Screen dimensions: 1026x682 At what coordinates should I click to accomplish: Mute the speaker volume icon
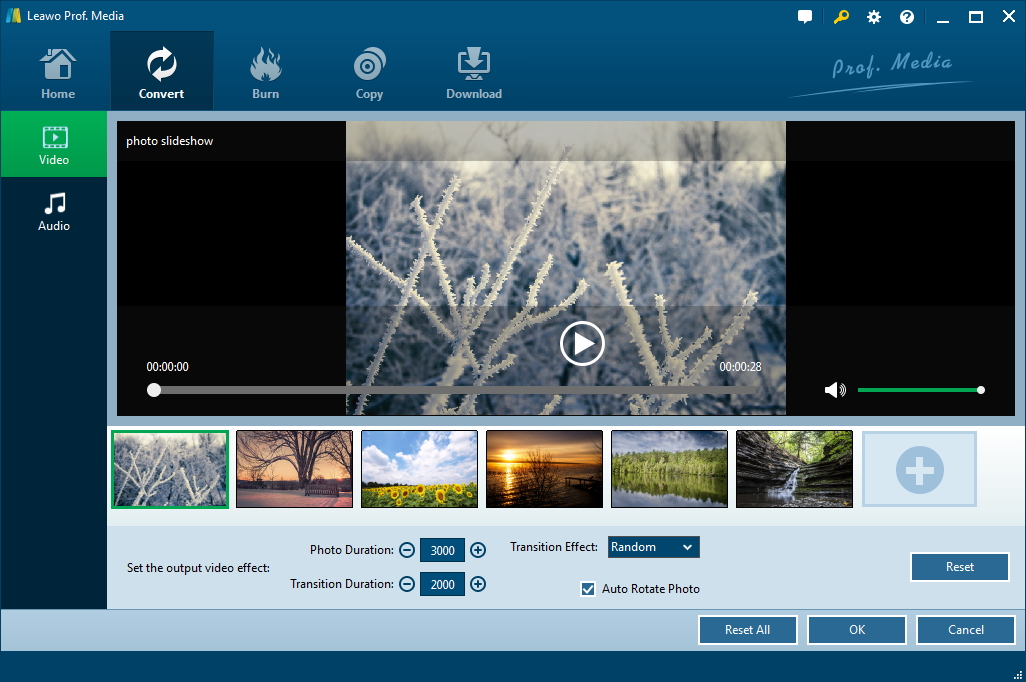(x=835, y=390)
